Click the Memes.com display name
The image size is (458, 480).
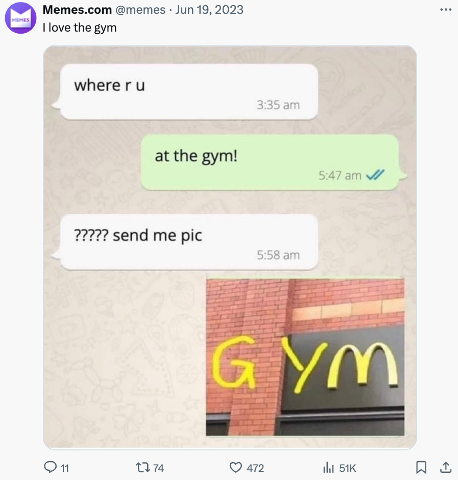tap(77, 10)
